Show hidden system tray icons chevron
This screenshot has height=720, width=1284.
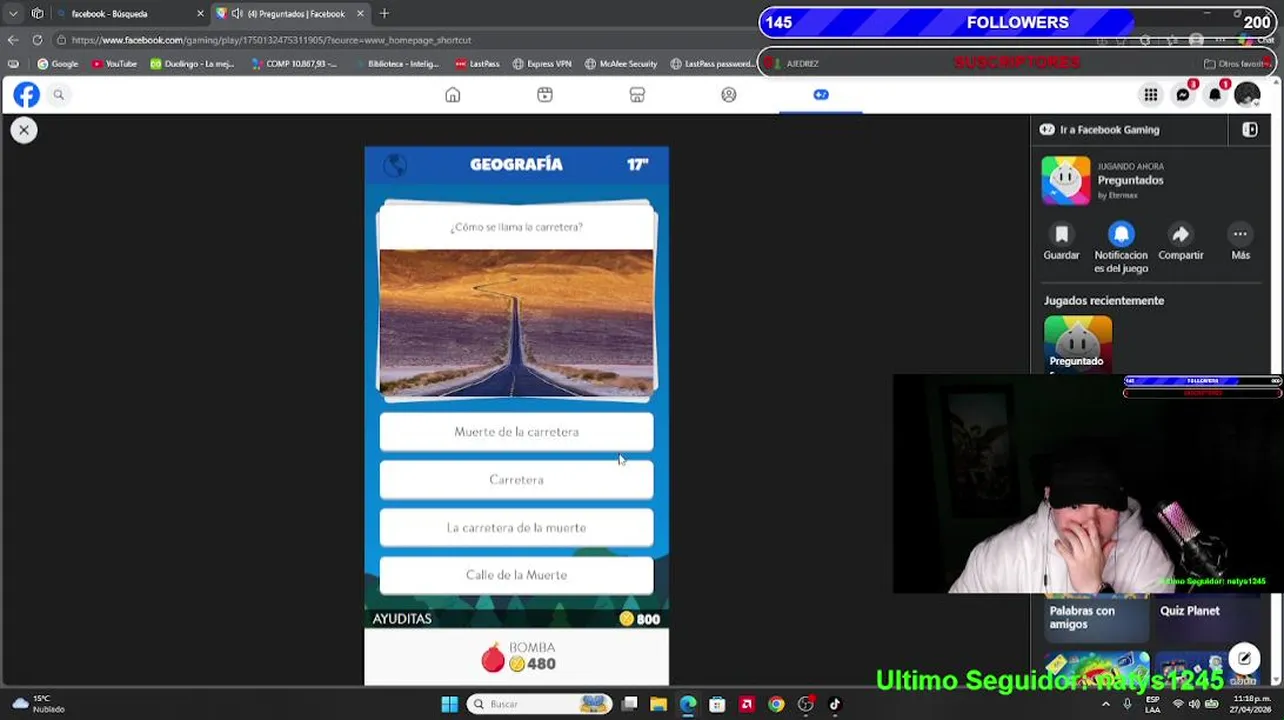coord(1106,704)
